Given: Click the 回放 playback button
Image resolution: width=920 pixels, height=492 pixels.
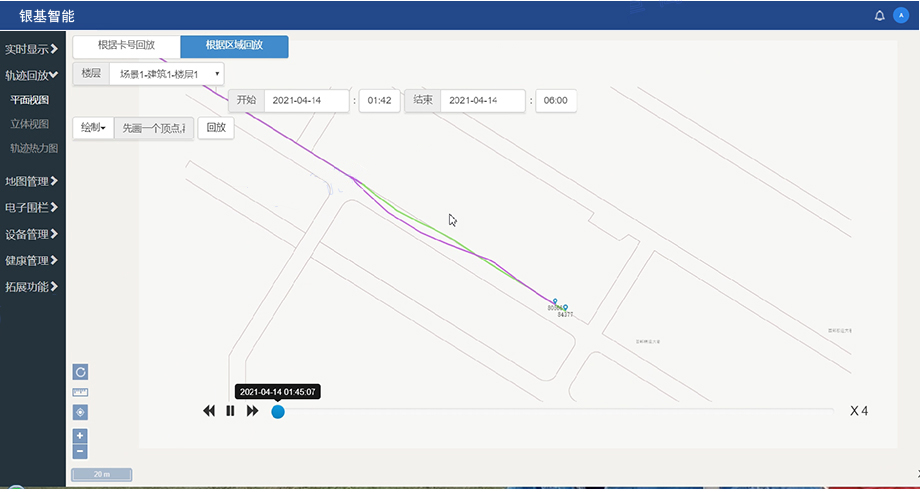Looking at the screenshot, I should pyautogui.click(x=216, y=128).
